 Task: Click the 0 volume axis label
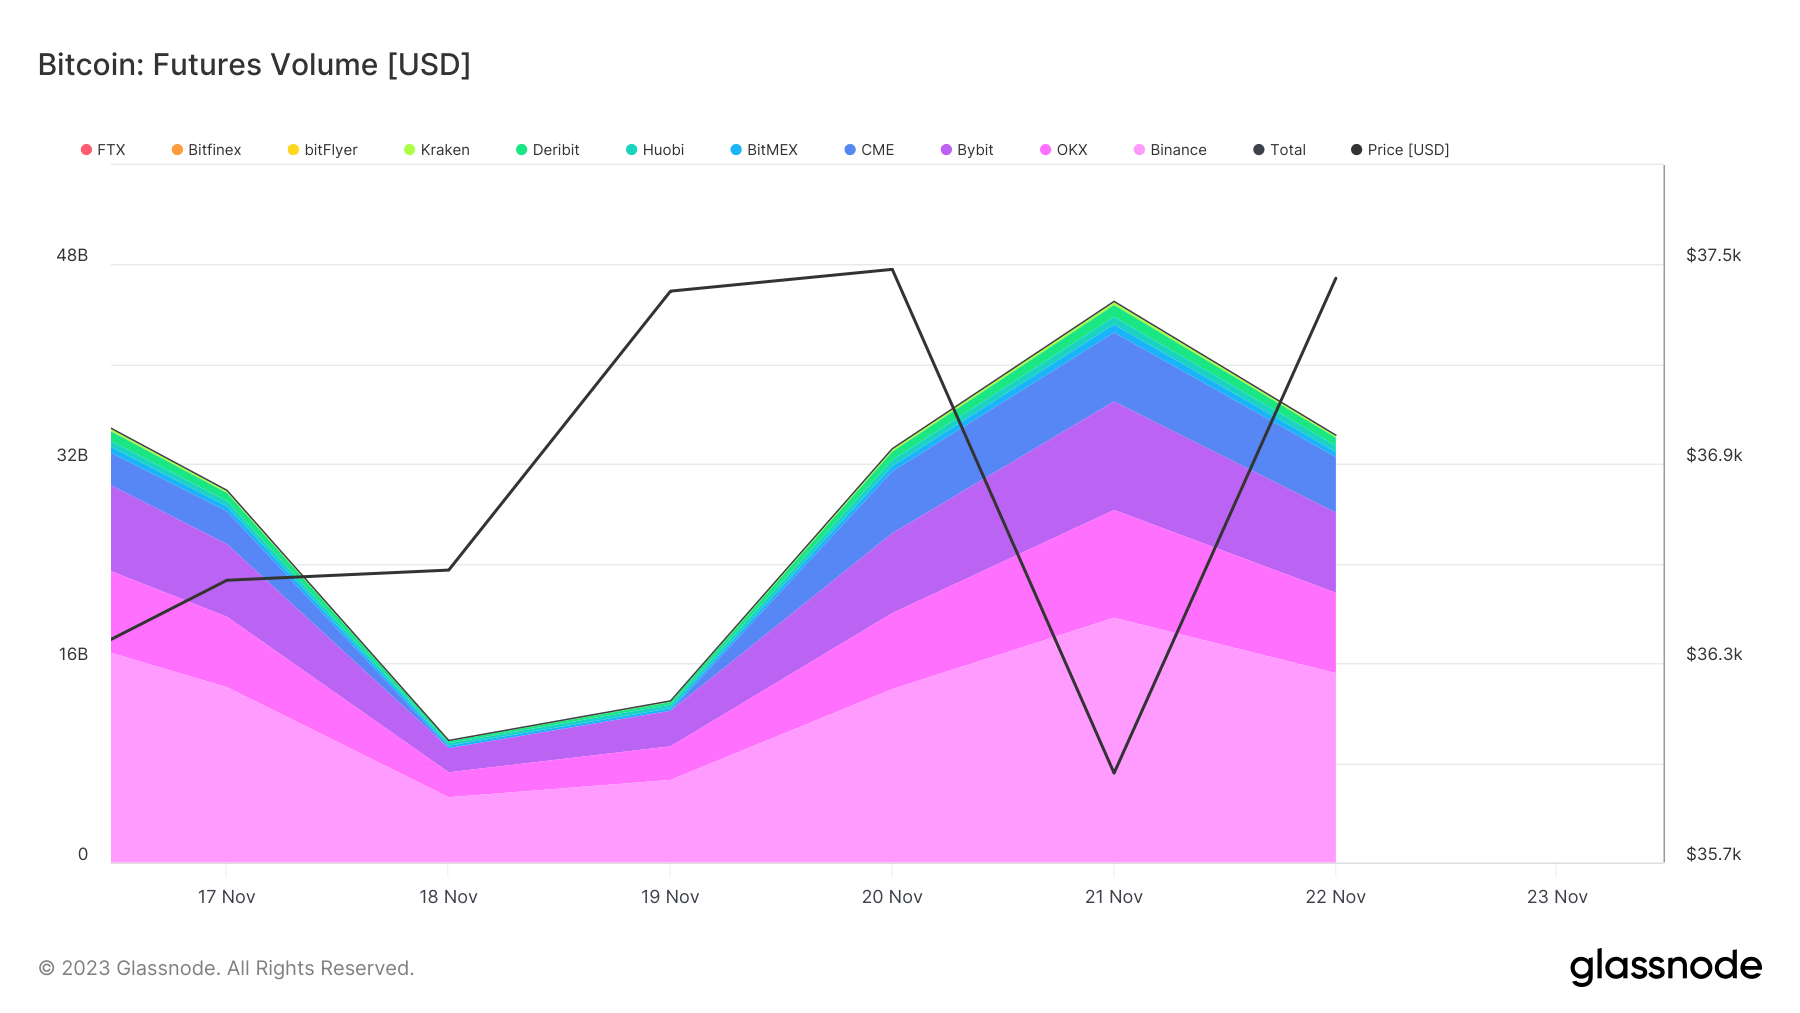[x=83, y=855]
